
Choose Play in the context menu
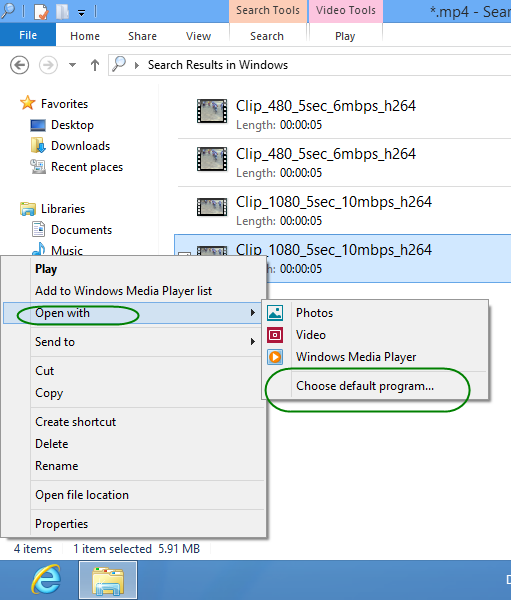tap(134, 269)
